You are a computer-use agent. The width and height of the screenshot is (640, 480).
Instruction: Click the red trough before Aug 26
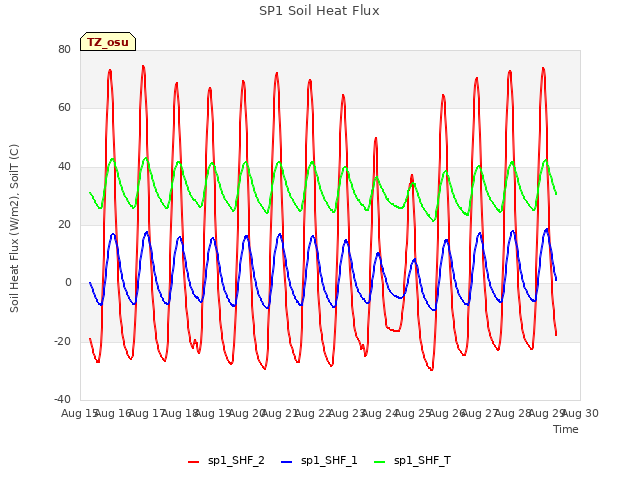[431, 369]
